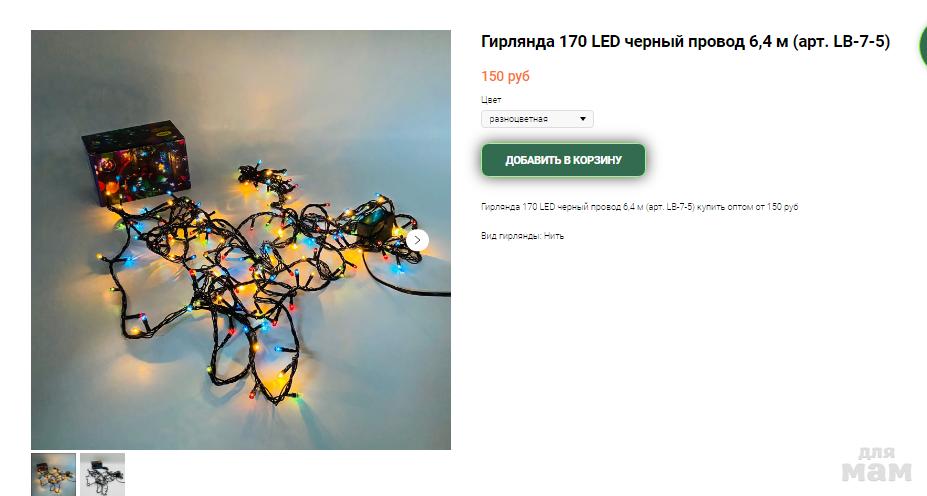This screenshot has width=927, height=496.
Task: Click the 'для мам' watermark logo
Action: point(877,465)
